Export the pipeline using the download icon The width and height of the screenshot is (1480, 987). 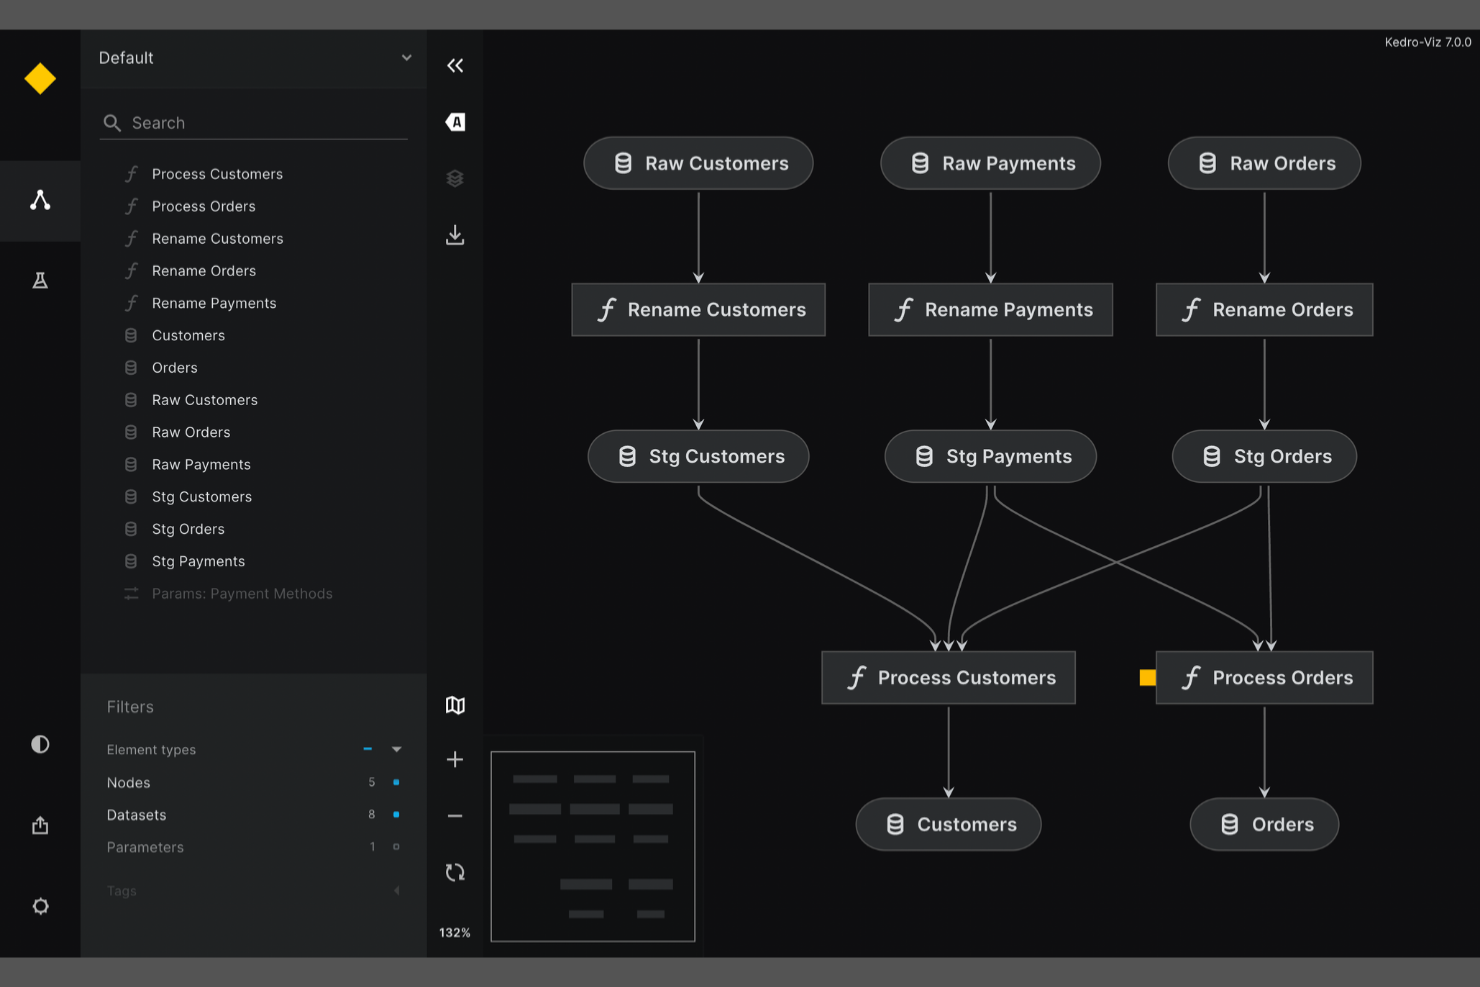(455, 235)
